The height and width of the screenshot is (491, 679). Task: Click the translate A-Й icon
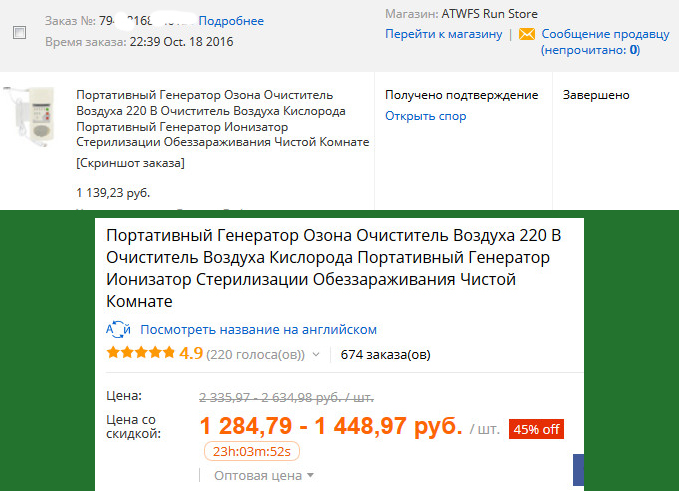click(x=118, y=329)
